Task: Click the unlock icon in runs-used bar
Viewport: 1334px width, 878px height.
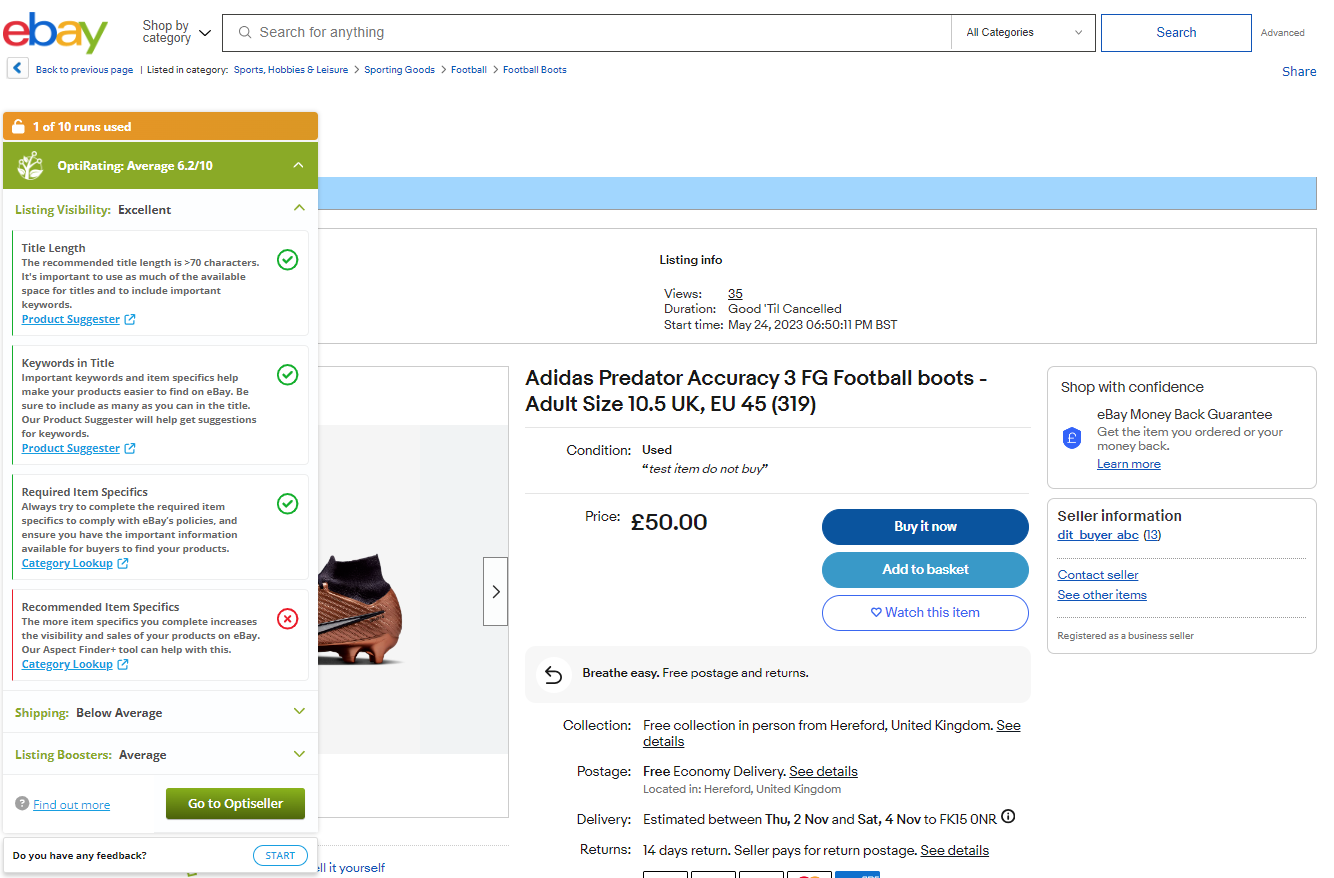Action: point(18,127)
